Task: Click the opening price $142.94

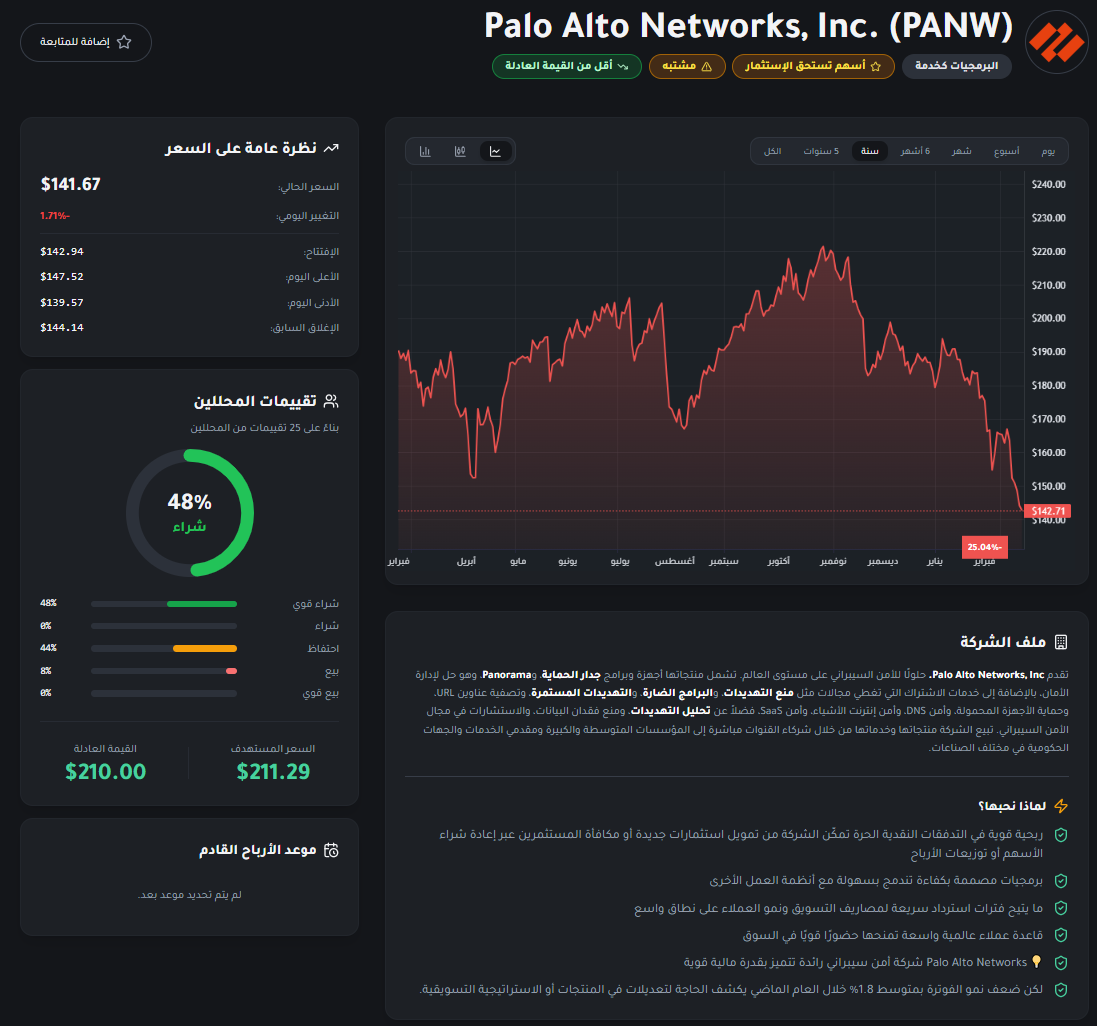Action: [x=62, y=251]
